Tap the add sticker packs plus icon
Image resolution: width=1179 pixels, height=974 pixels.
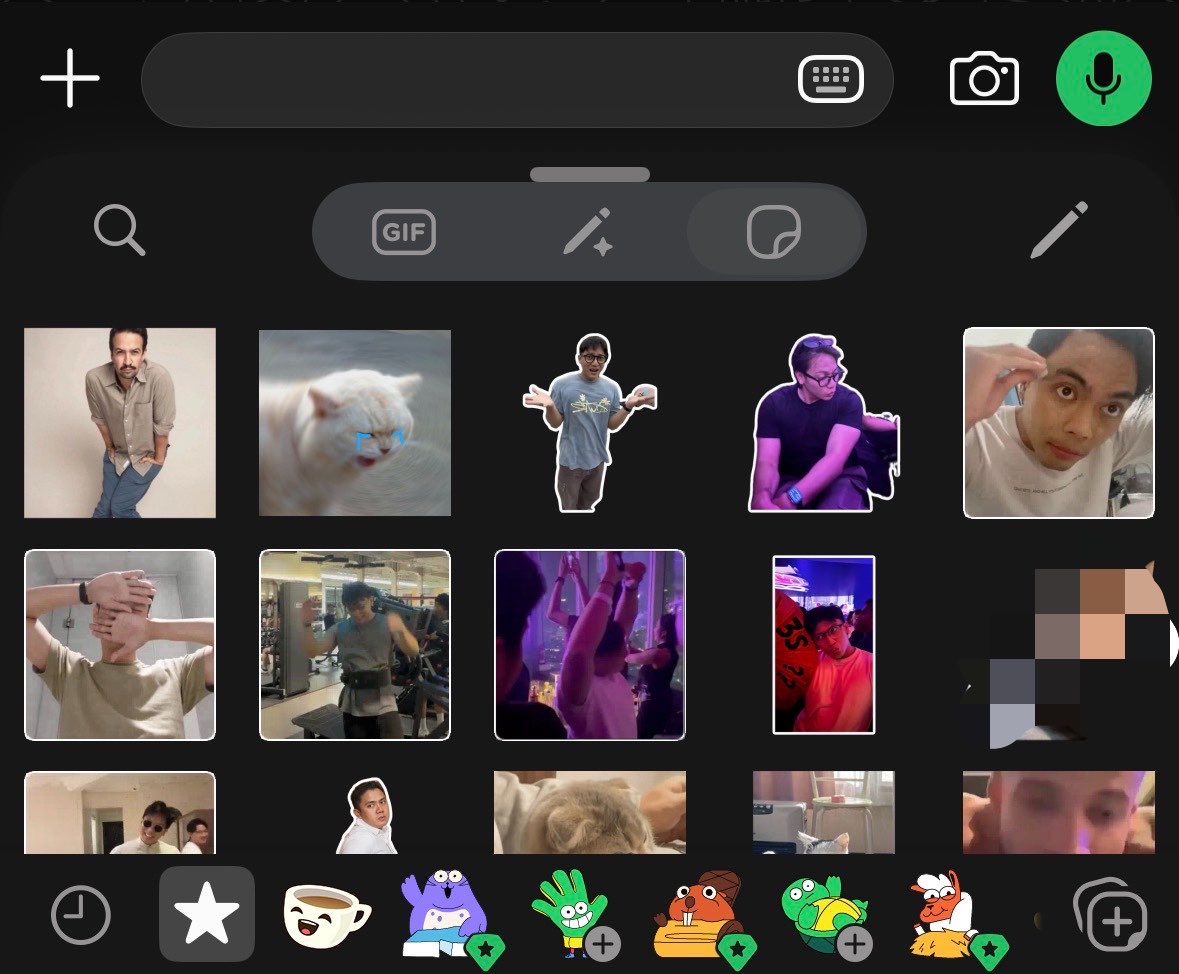pos(1111,916)
